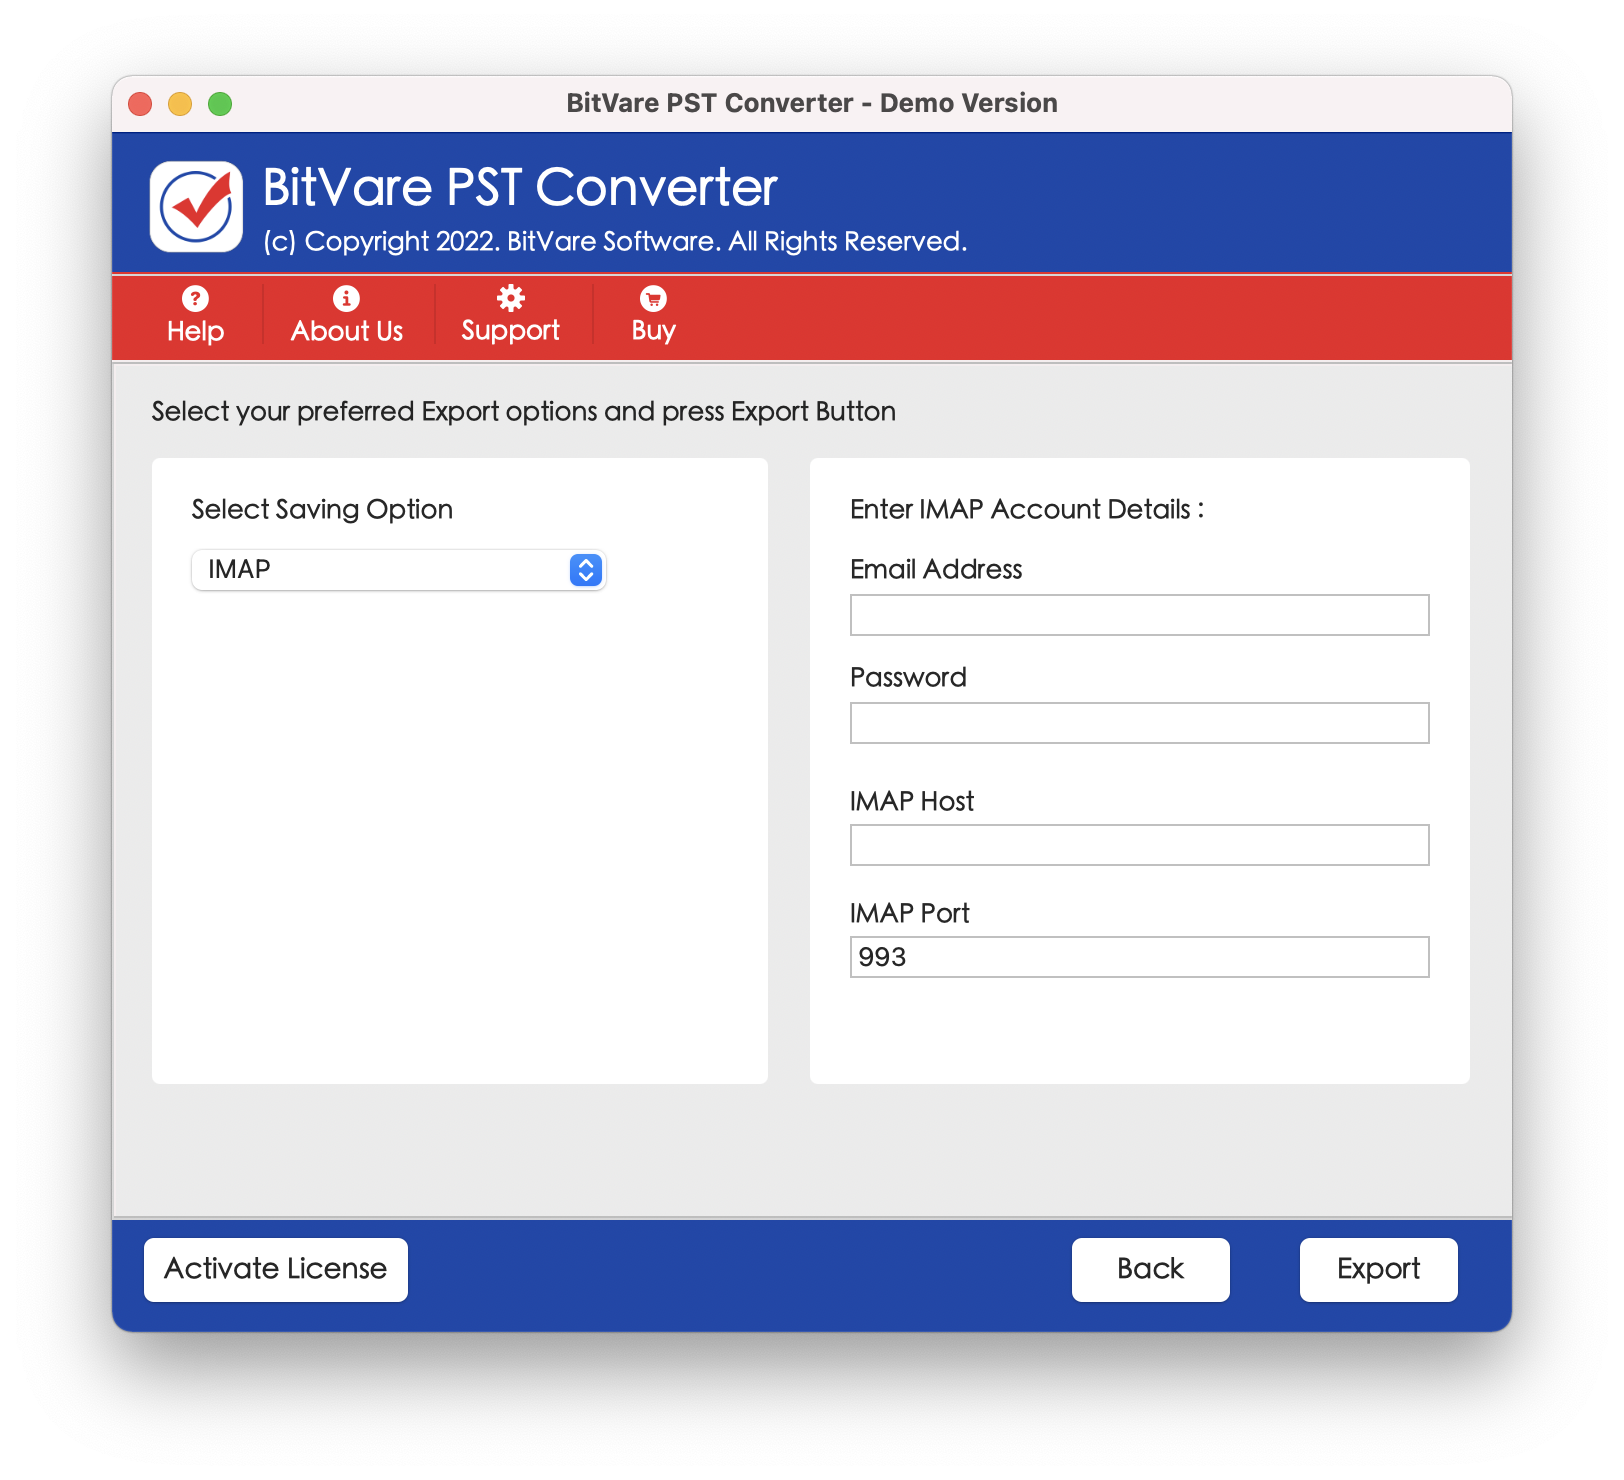Select the IMAP Port value 993
This screenshot has width=1624, height=1480.
(x=1139, y=957)
